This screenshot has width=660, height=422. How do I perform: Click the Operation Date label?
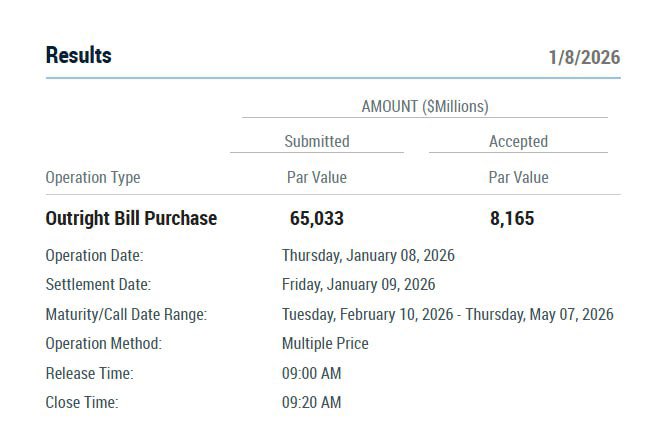pyautogui.click(x=94, y=256)
